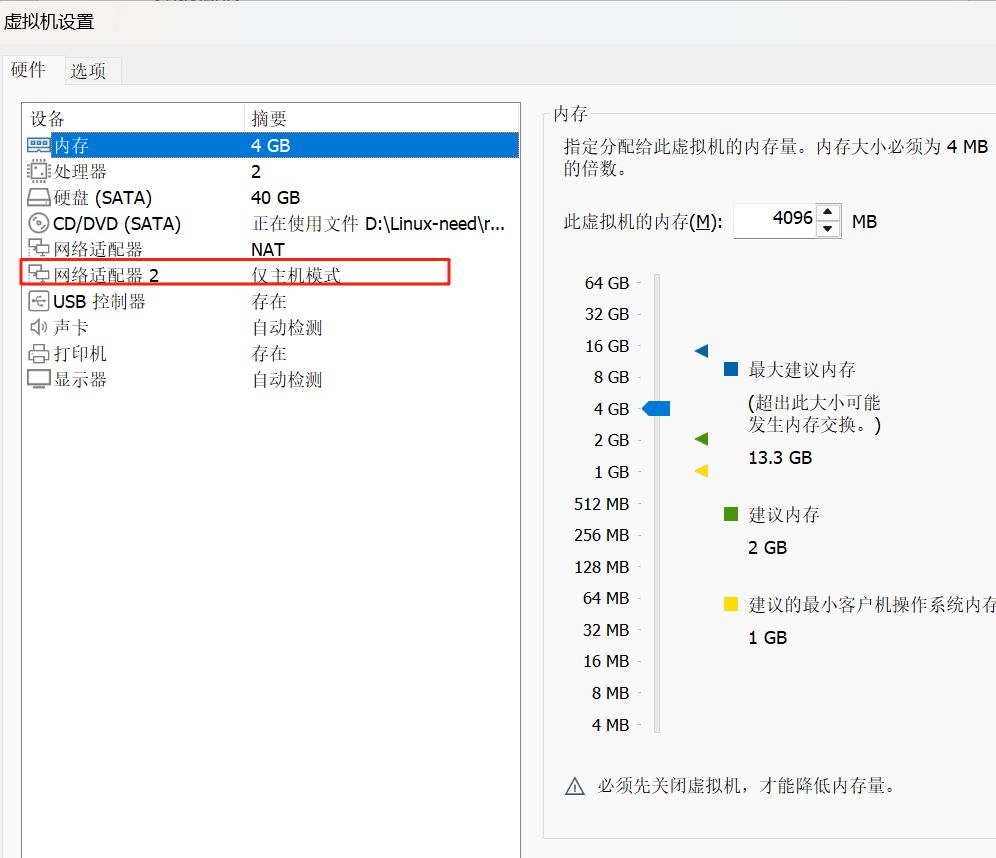Viewport: 996px width, 858px height.
Task: Click the 8 GB slider label
Action: pyautogui.click(x=611, y=377)
